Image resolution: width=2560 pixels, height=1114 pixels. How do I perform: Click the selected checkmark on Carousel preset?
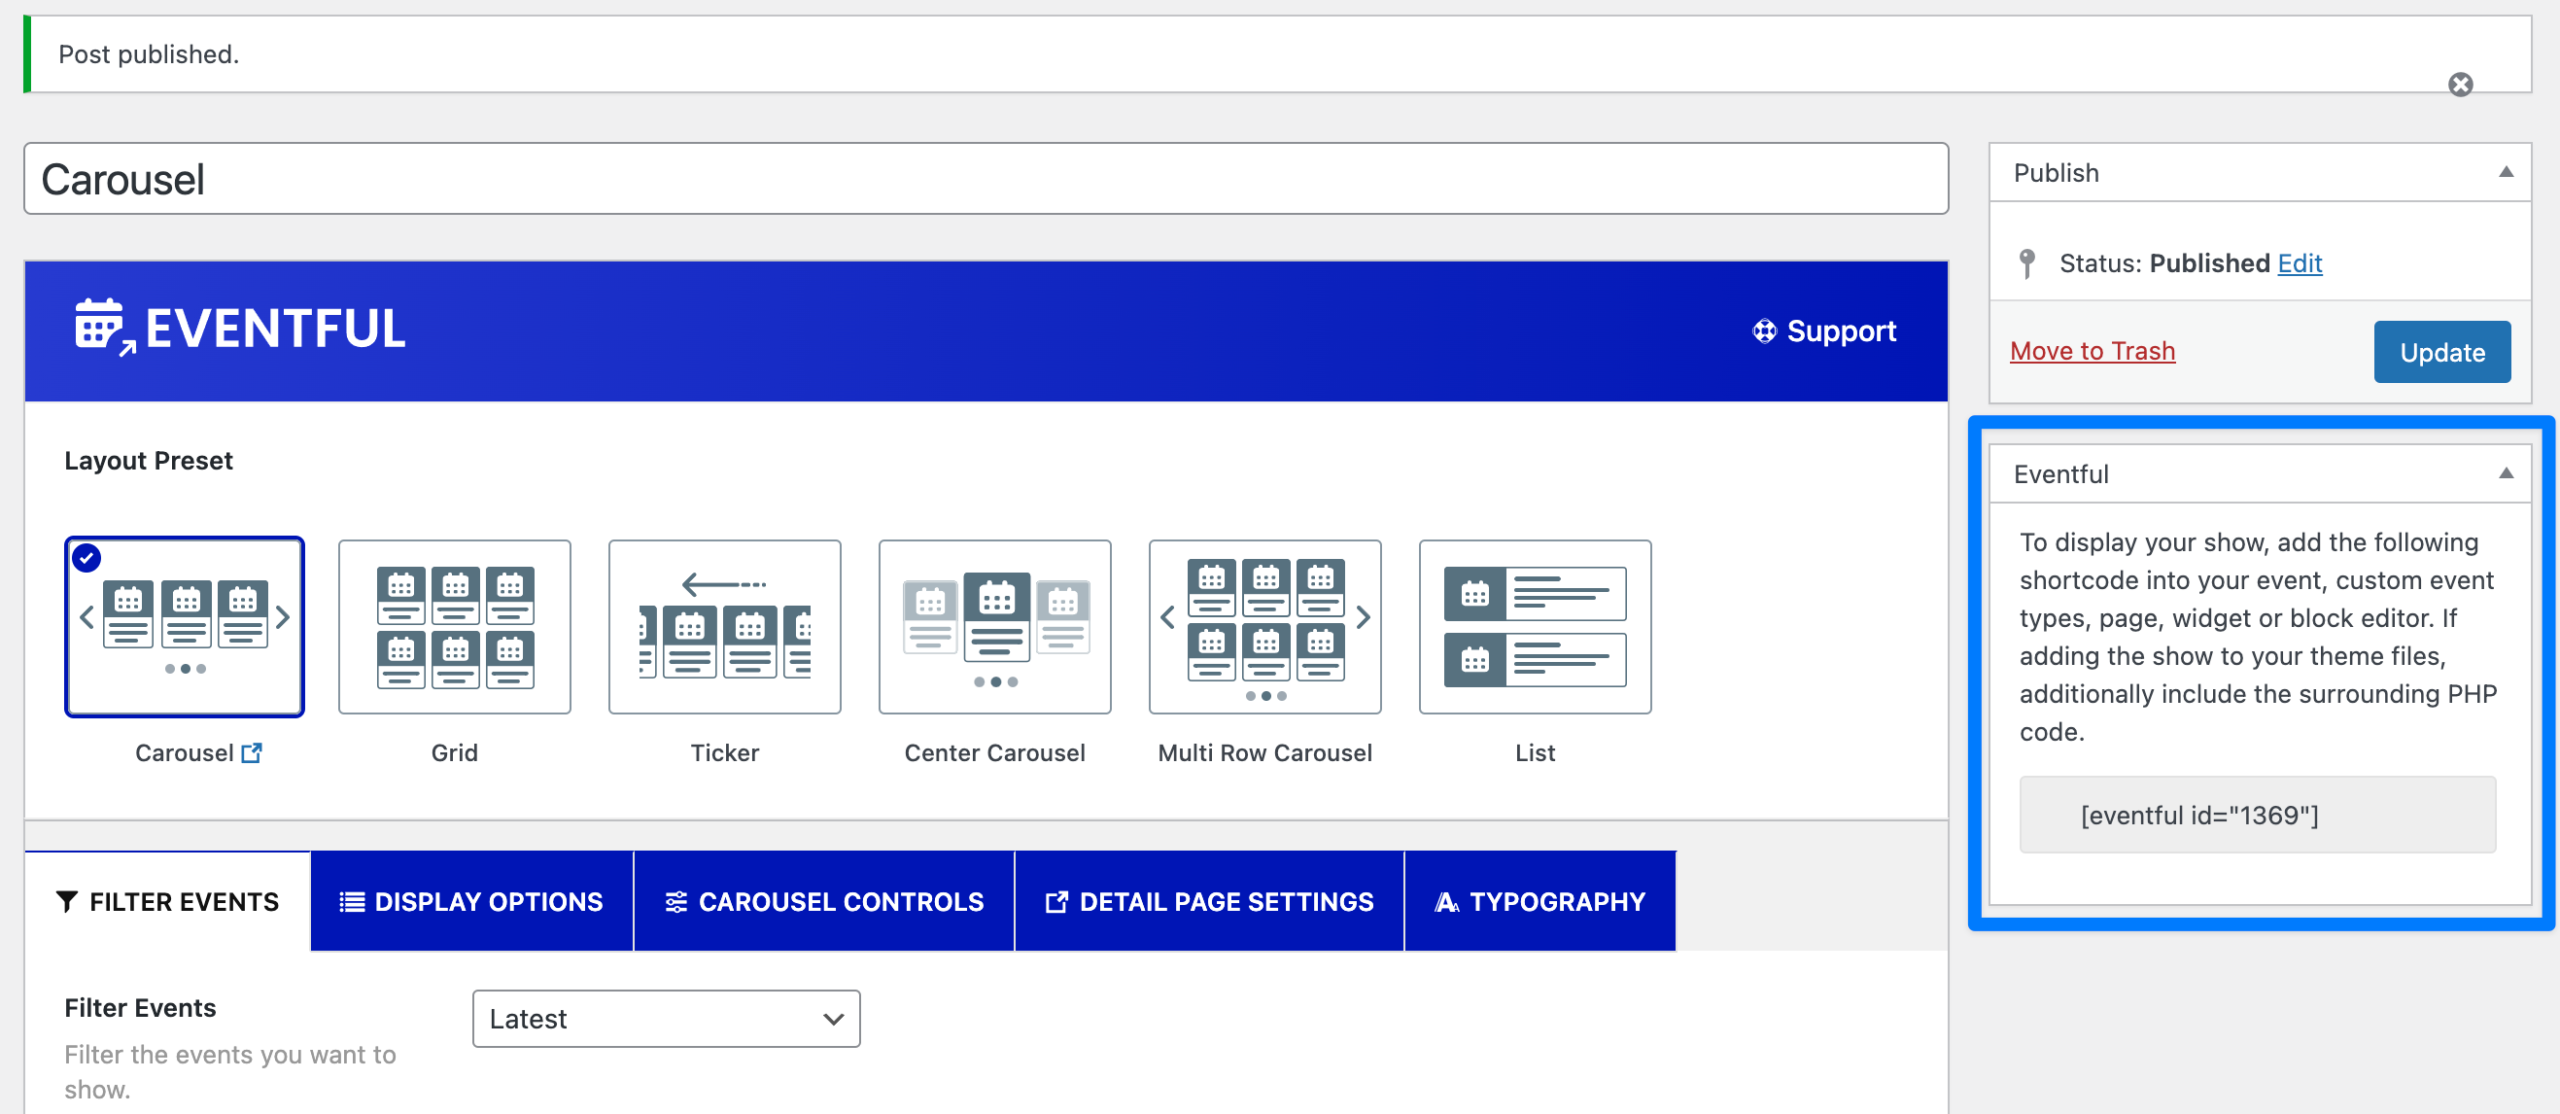[x=87, y=558]
